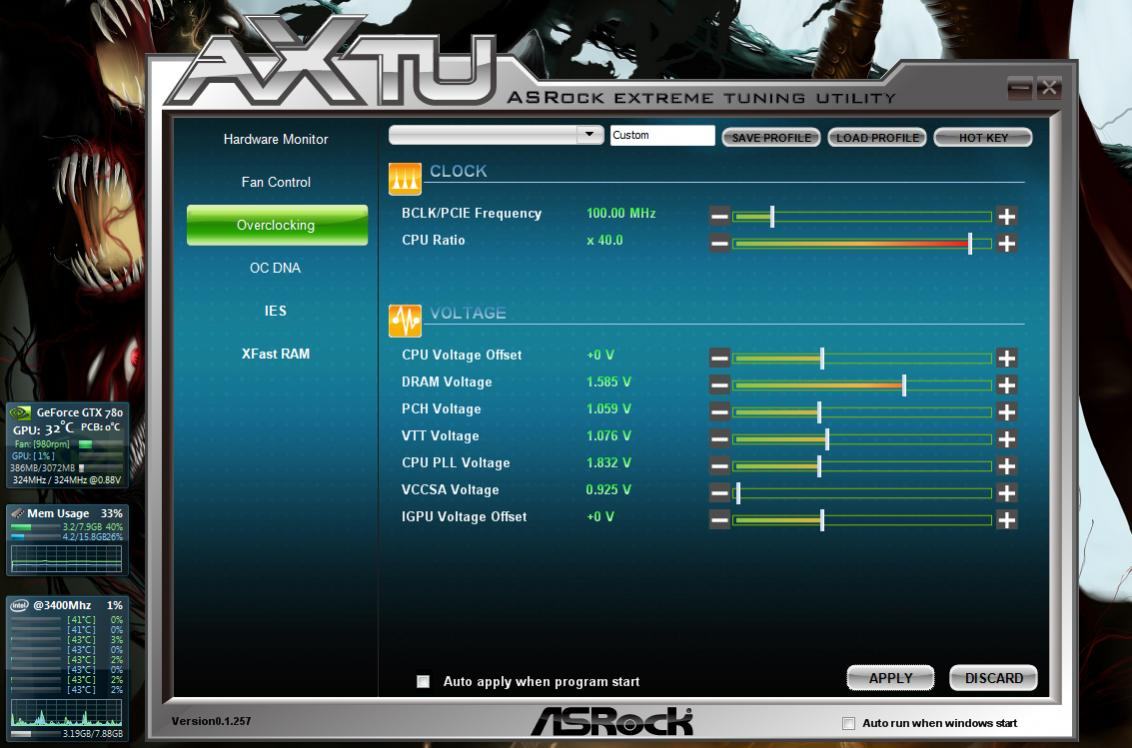Image resolution: width=1132 pixels, height=748 pixels.
Task: Open the IES page
Action: click(275, 310)
